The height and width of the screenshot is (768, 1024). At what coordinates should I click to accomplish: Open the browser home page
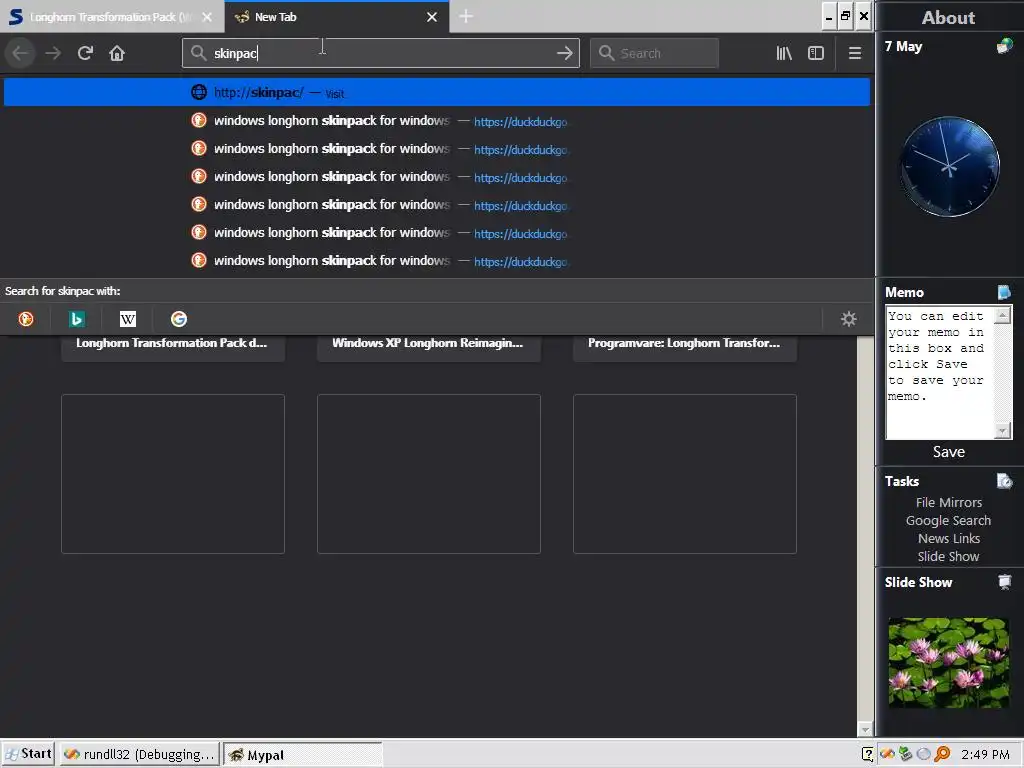click(x=117, y=53)
